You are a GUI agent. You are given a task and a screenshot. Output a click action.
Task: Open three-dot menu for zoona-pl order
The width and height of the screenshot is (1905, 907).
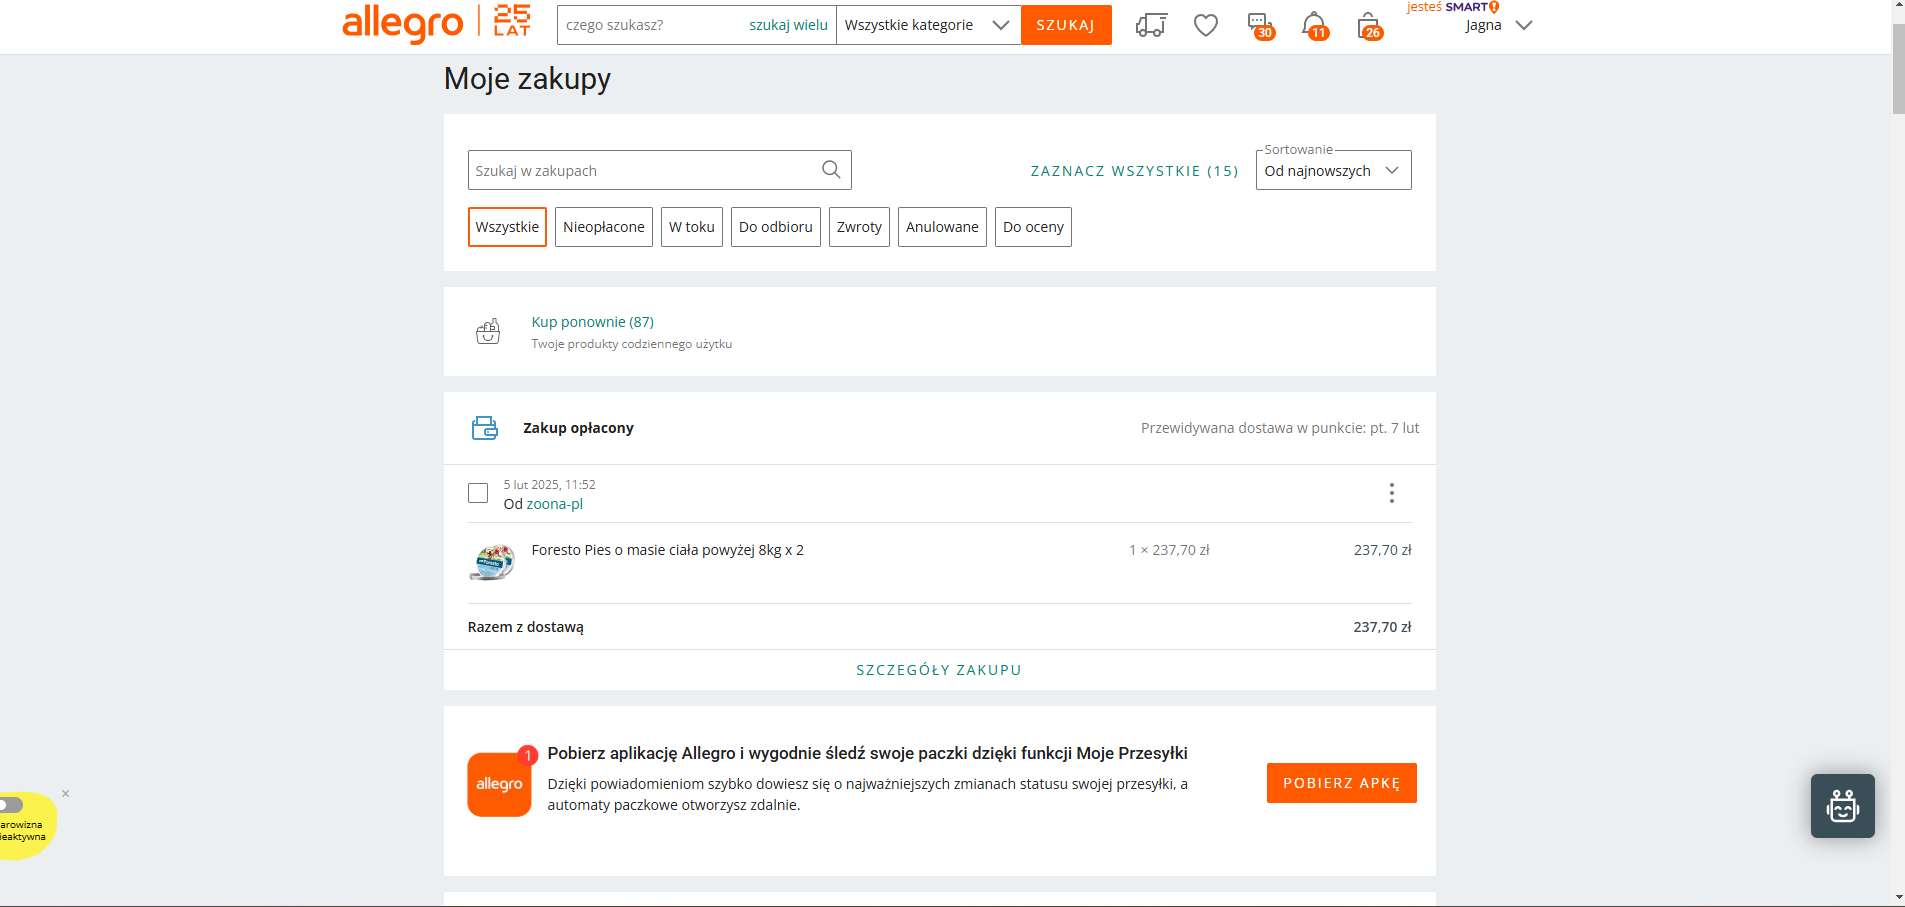(1391, 493)
